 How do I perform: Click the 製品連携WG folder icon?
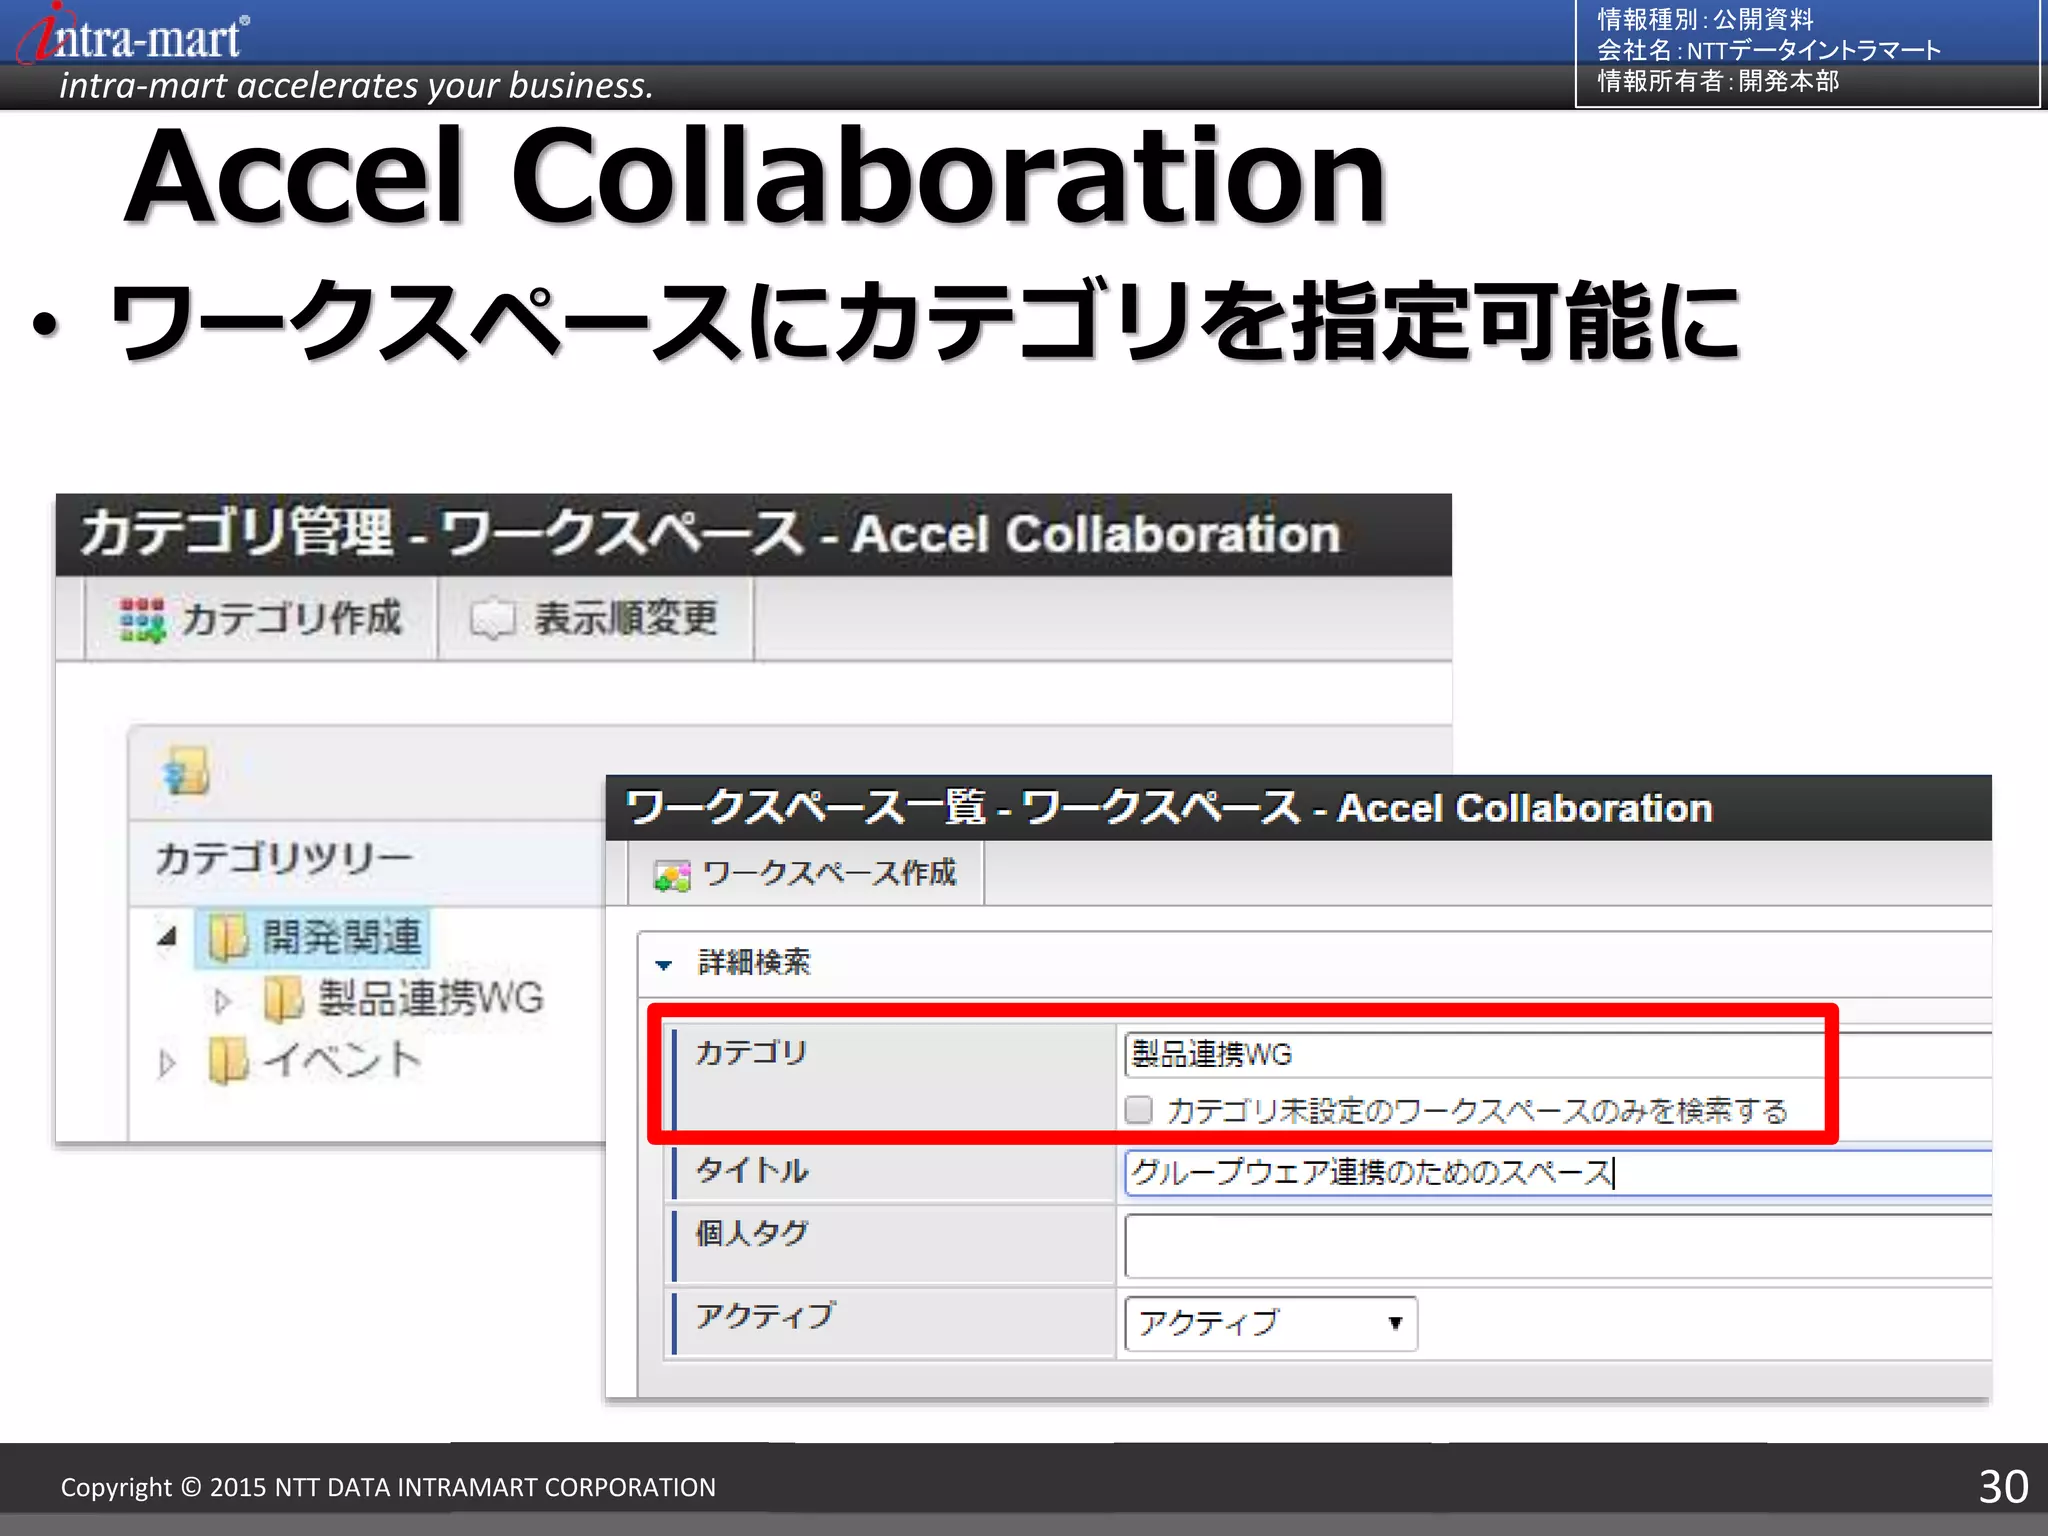(283, 999)
